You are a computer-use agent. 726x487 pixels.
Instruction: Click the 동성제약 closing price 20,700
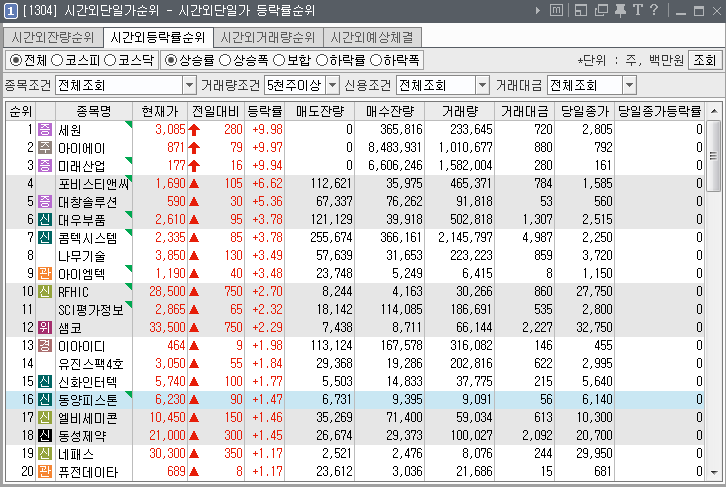point(594,436)
